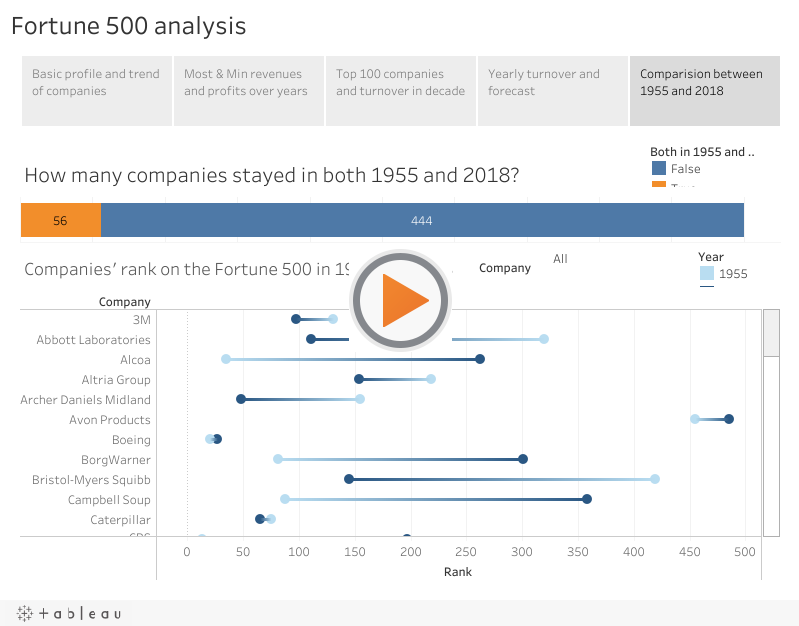Image resolution: width=799 pixels, height=626 pixels.
Task: Switch to Basic profile and trend tab
Action: coord(97,91)
